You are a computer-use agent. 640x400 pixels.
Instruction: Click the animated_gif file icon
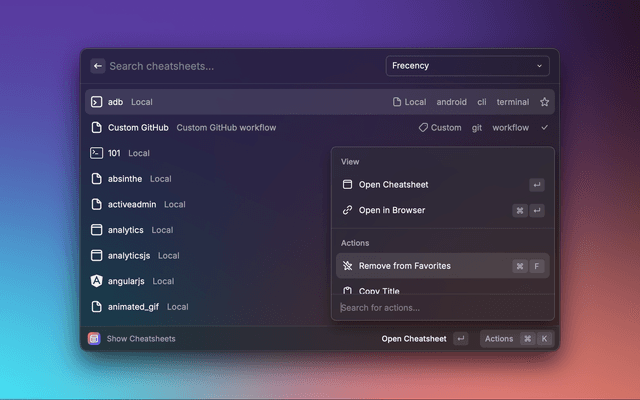97,307
